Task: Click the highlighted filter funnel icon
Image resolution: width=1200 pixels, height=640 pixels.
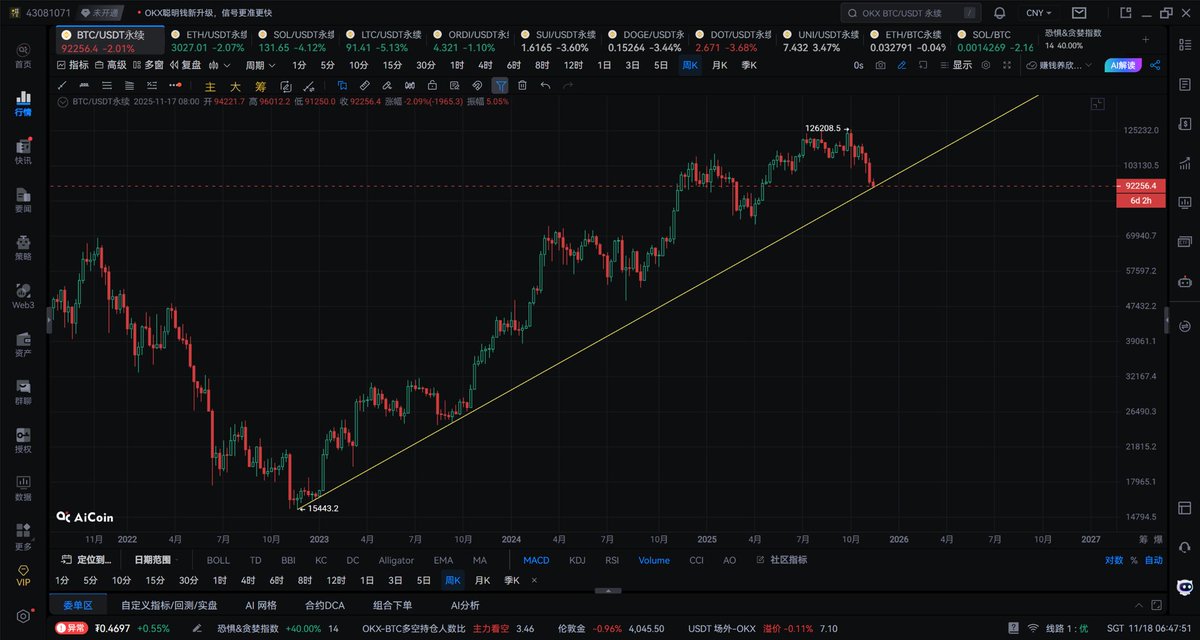Action: point(500,86)
